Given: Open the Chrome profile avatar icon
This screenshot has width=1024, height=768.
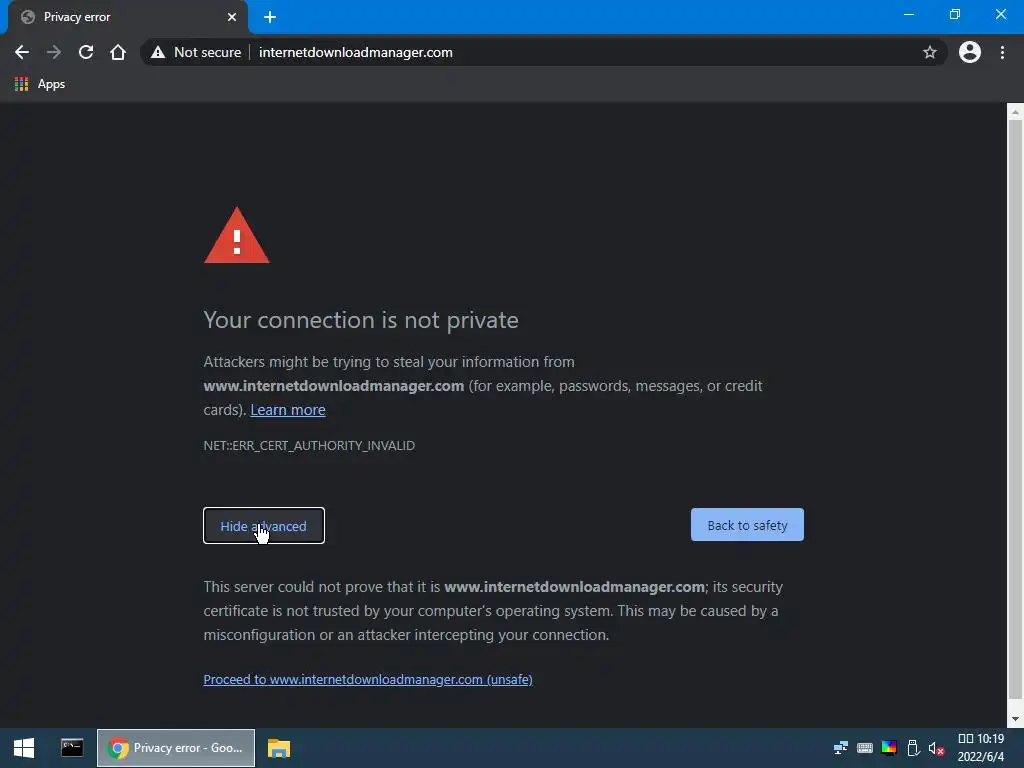Looking at the screenshot, I should point(969,52).
